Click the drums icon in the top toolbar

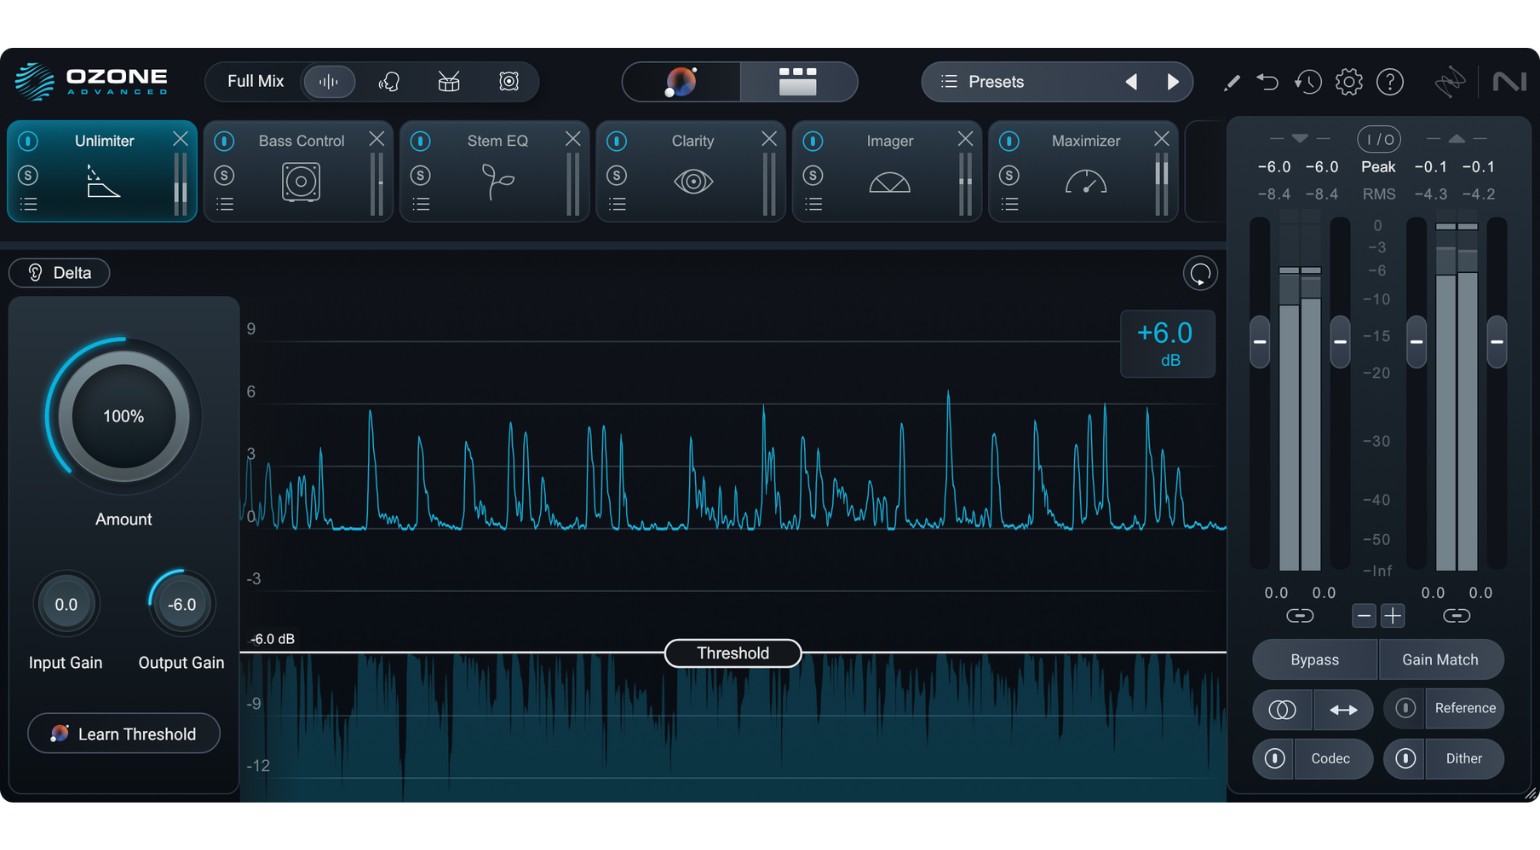[448, 81]
